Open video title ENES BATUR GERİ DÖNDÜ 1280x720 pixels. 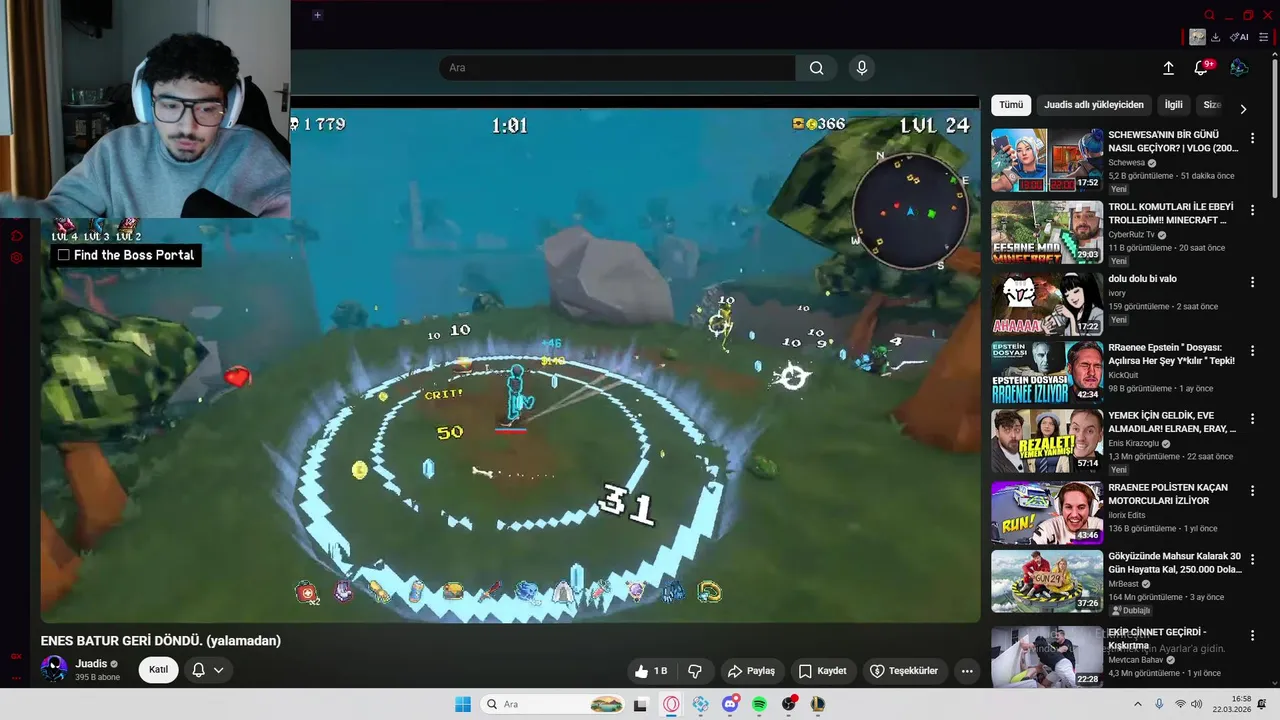[161, 641]
